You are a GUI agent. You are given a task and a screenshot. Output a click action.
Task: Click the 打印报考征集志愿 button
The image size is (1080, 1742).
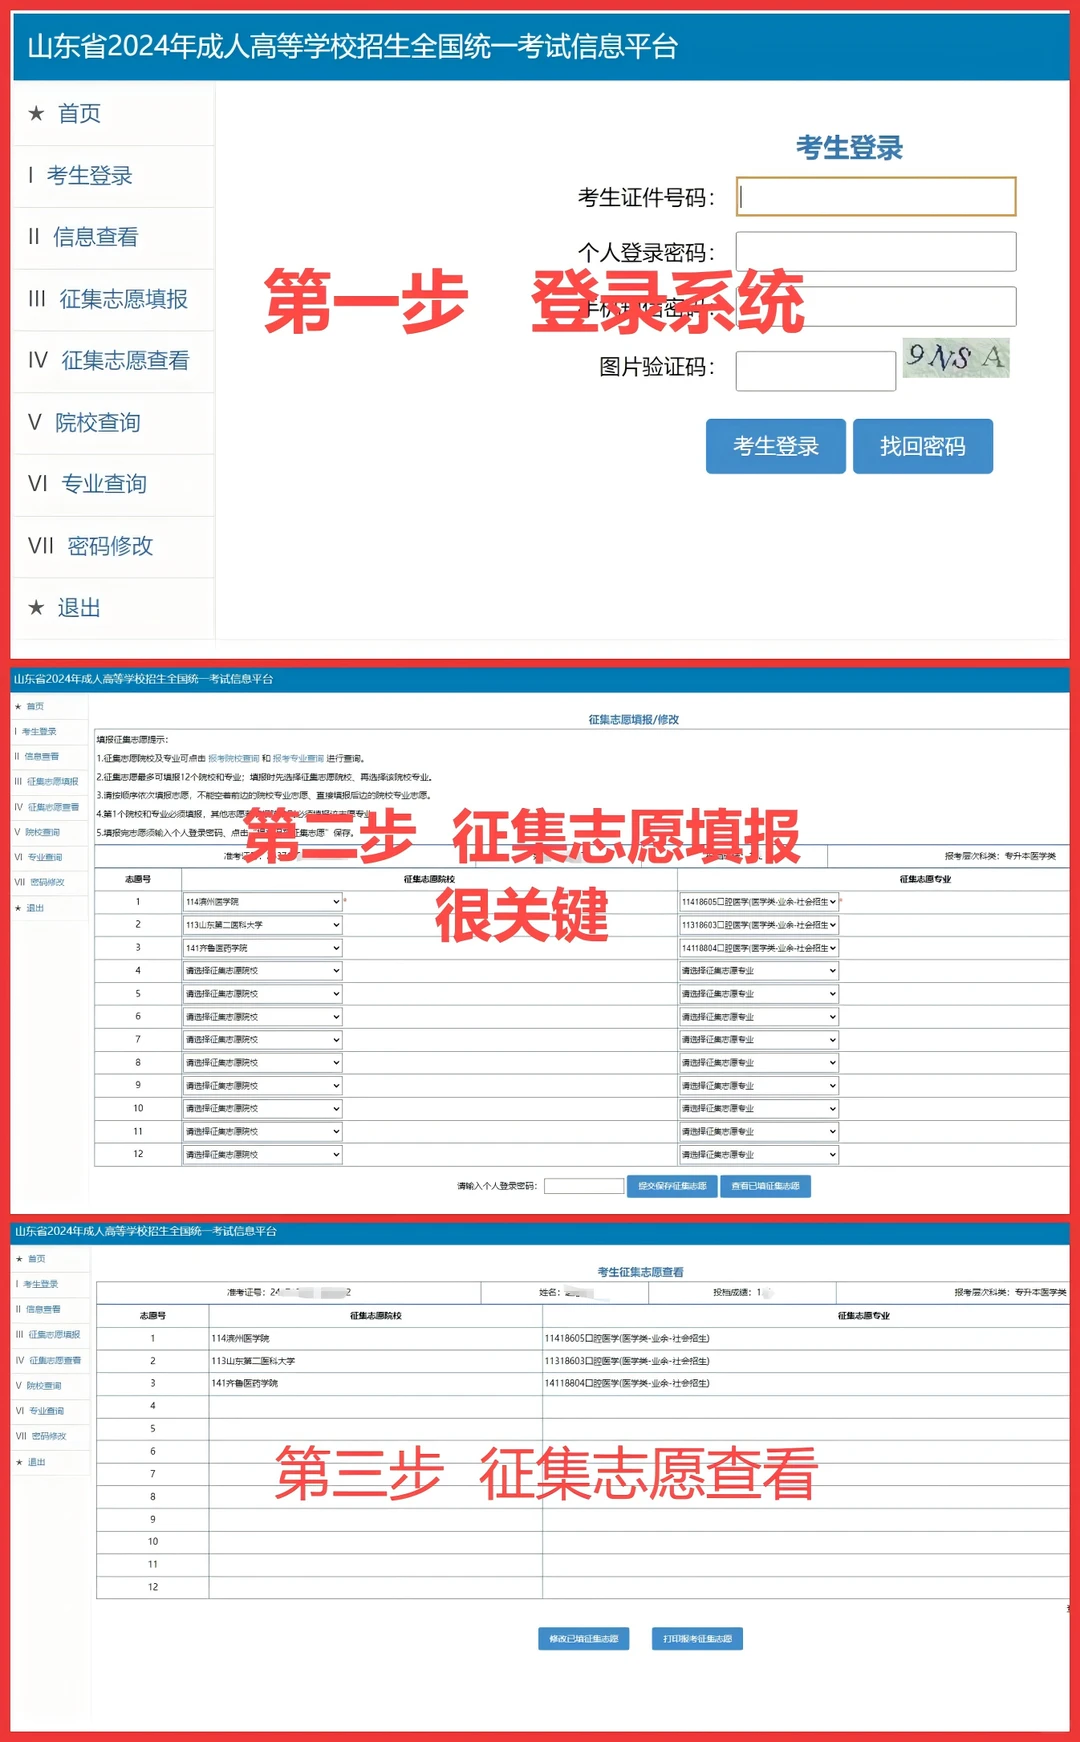point(697,1639)
